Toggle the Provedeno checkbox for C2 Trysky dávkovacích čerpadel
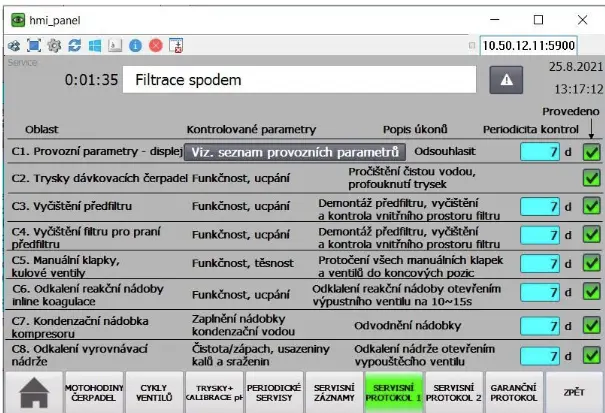605x413 pixels. [x=591, y=178]
